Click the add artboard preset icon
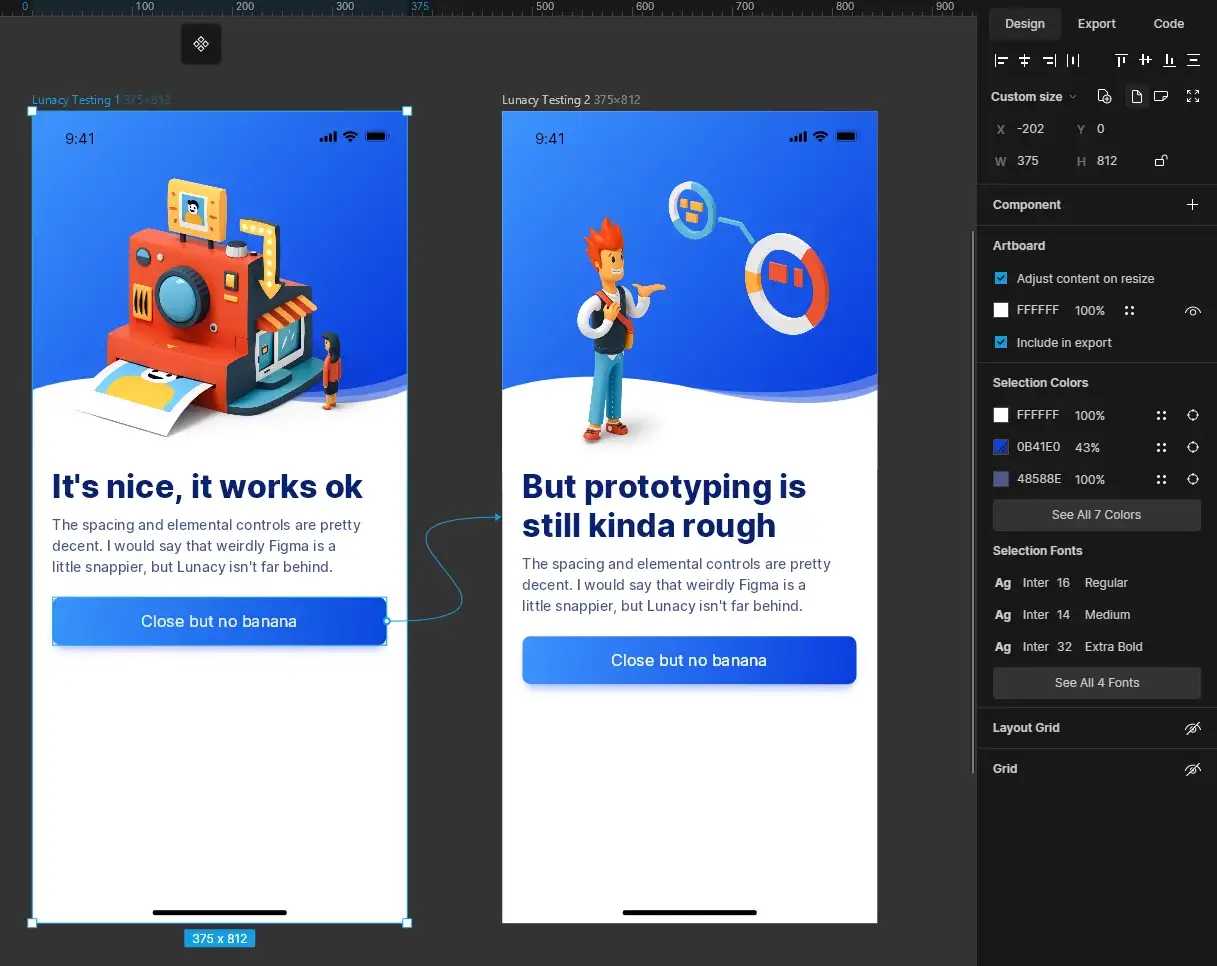1217x966 pixels. 1104,97
